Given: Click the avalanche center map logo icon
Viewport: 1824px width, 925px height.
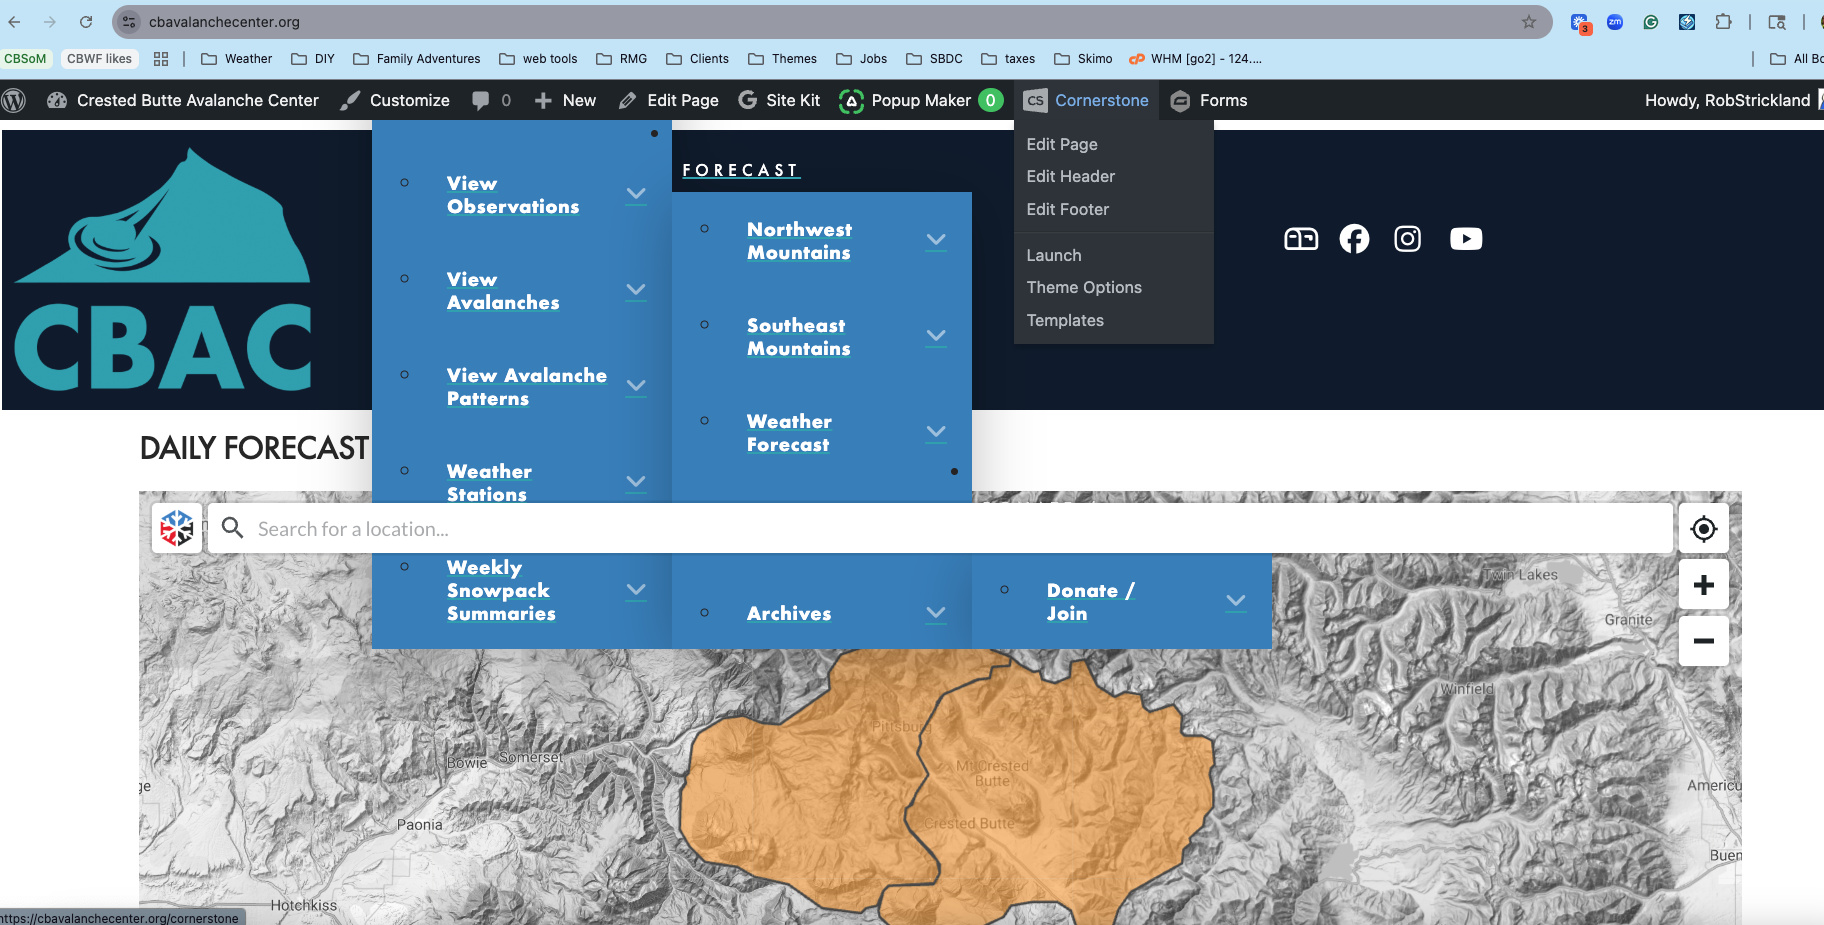Looking at the screenshot, I should point(177,528).
